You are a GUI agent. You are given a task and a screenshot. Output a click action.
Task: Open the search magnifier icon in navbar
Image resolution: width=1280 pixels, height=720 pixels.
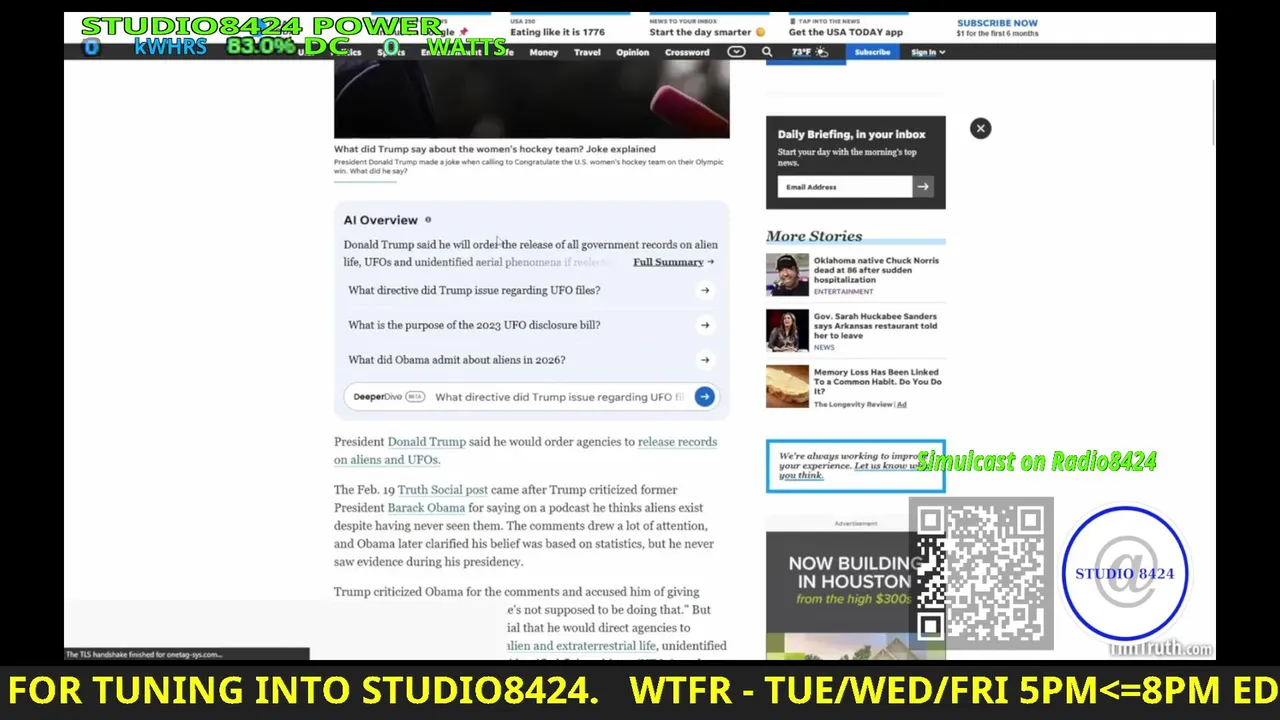point(767,52)
